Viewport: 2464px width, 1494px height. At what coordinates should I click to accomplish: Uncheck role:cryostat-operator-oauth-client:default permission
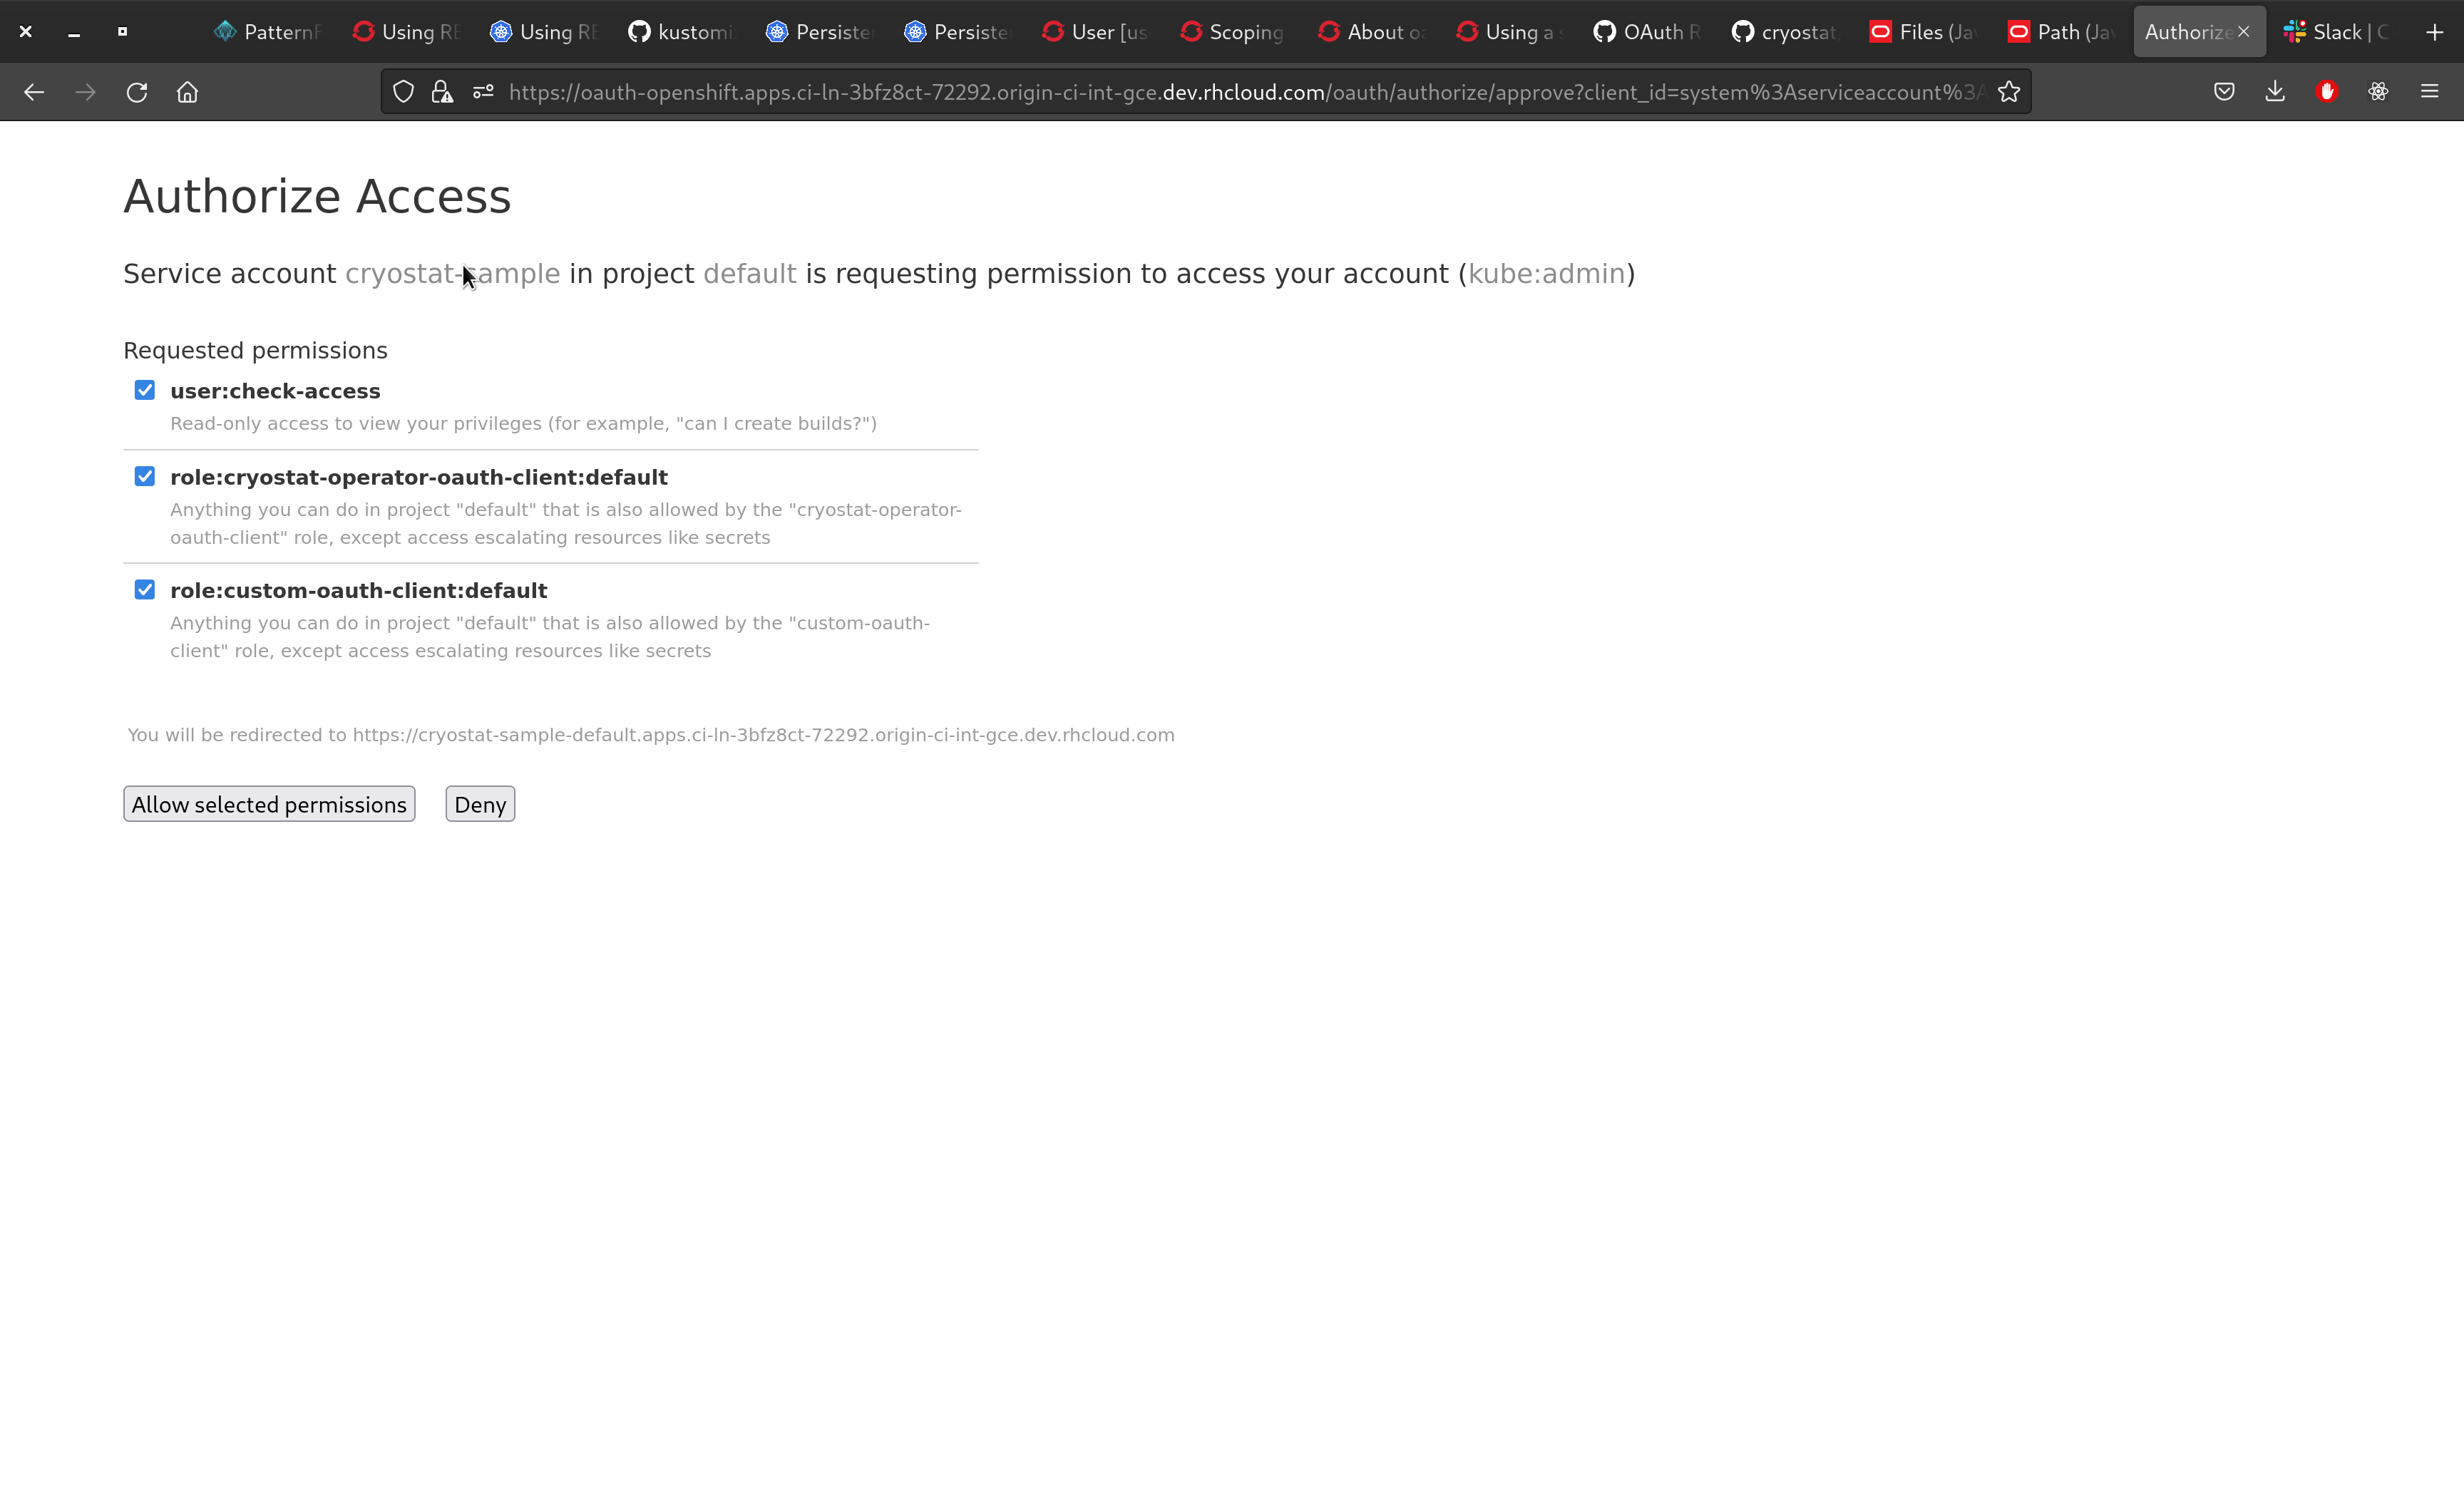coord(144,476)
